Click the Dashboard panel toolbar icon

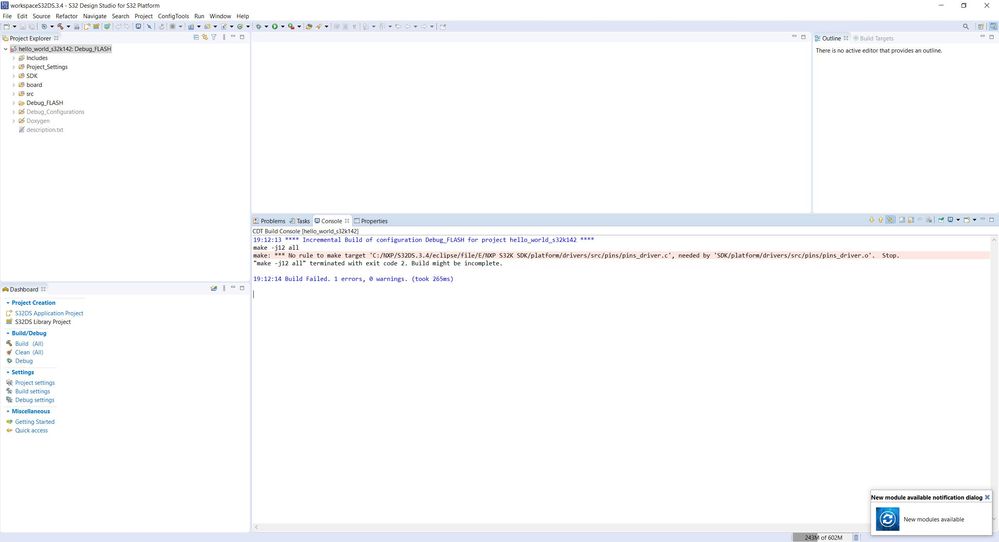[214, 289]
